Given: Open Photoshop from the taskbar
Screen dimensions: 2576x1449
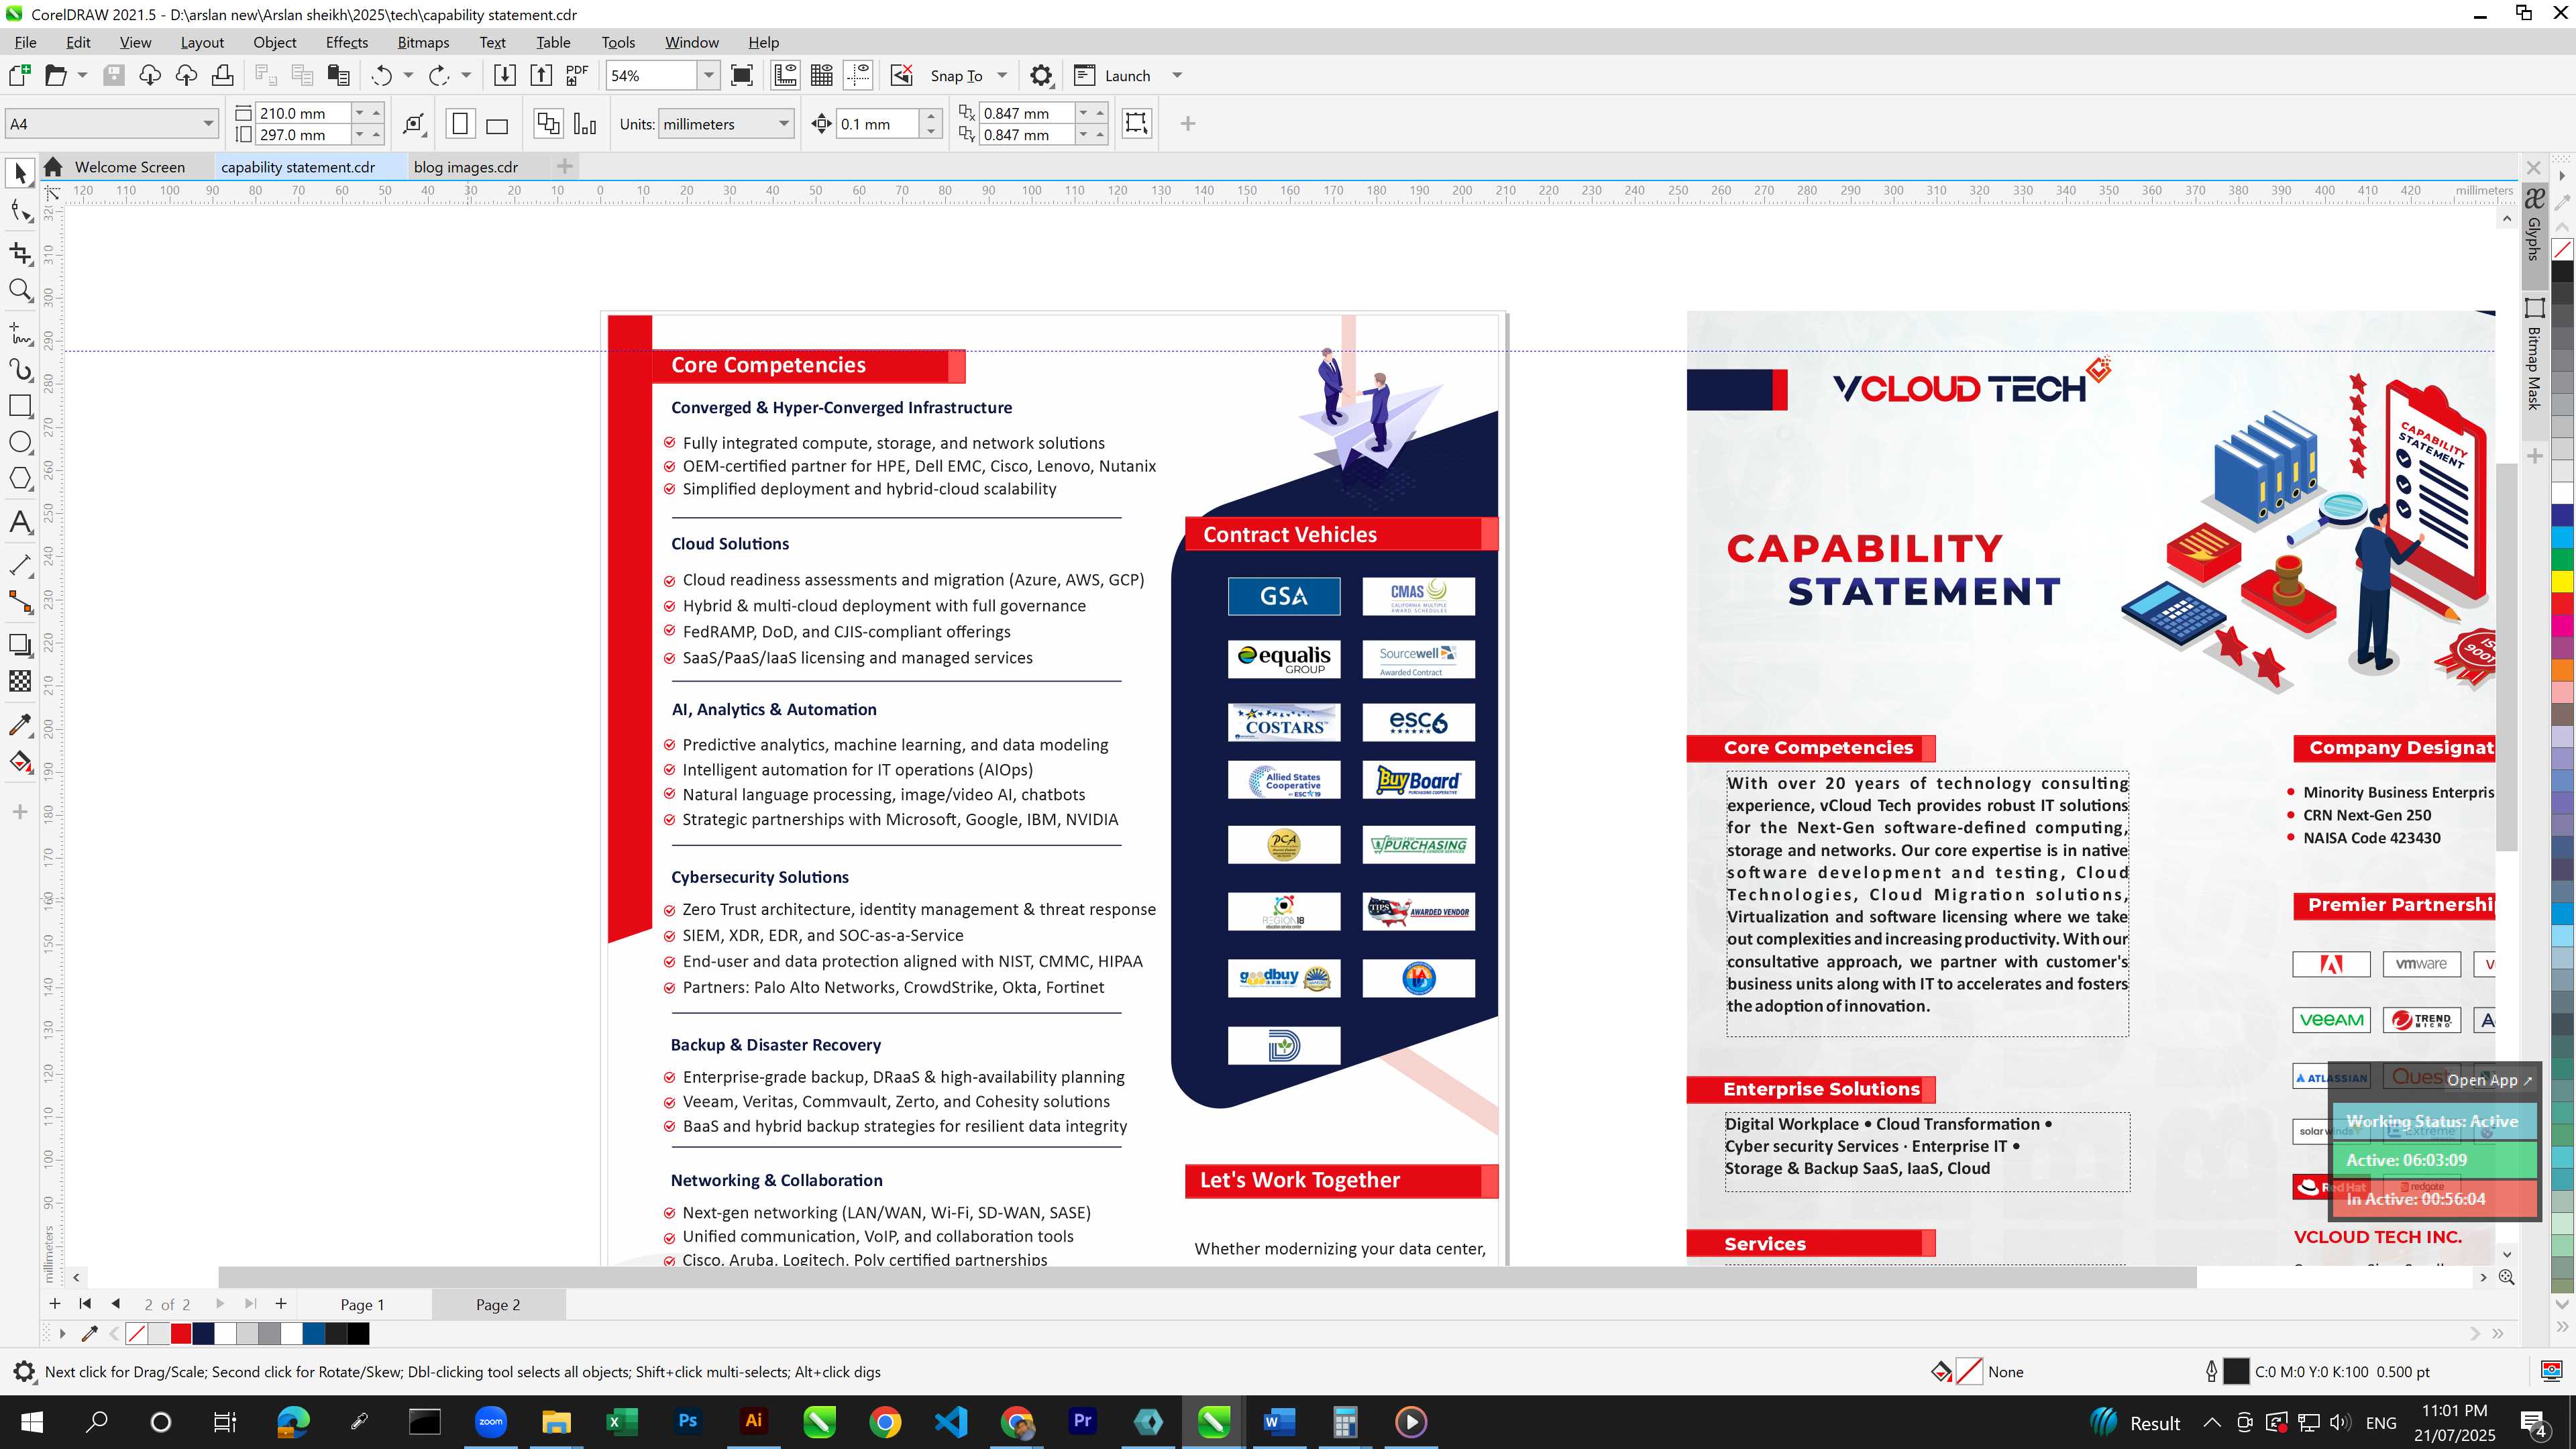Looking at the screenshot, I should click(x=688, y=1421).
